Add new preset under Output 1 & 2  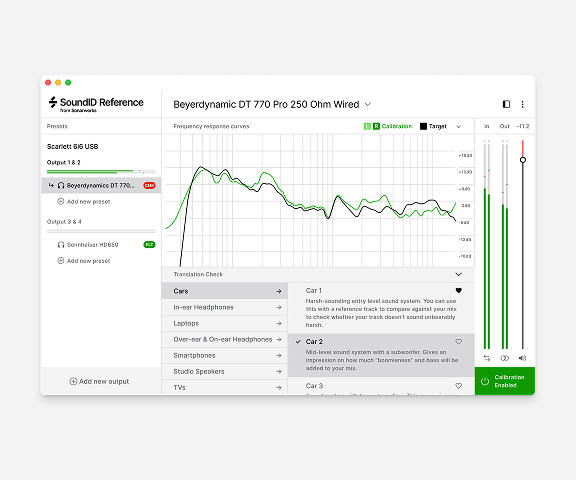tap(84, 201)
